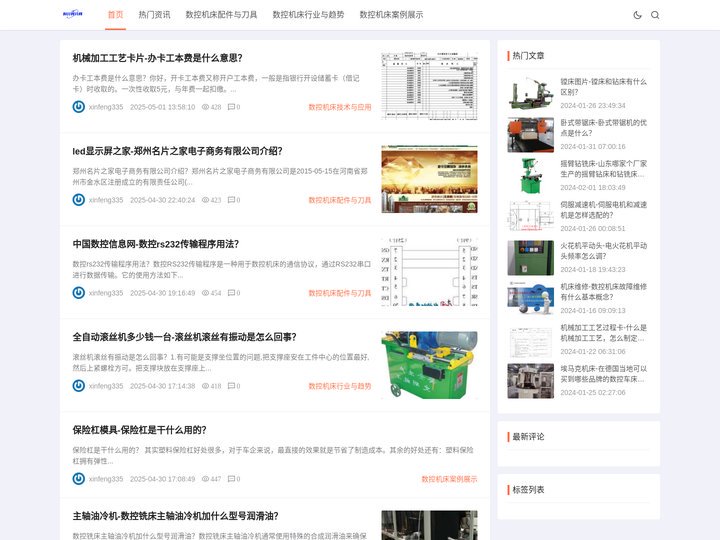720x540 pixels.
Task: Click the comment icon on the led显示屏之家 post
Action: tap(231, 200)
